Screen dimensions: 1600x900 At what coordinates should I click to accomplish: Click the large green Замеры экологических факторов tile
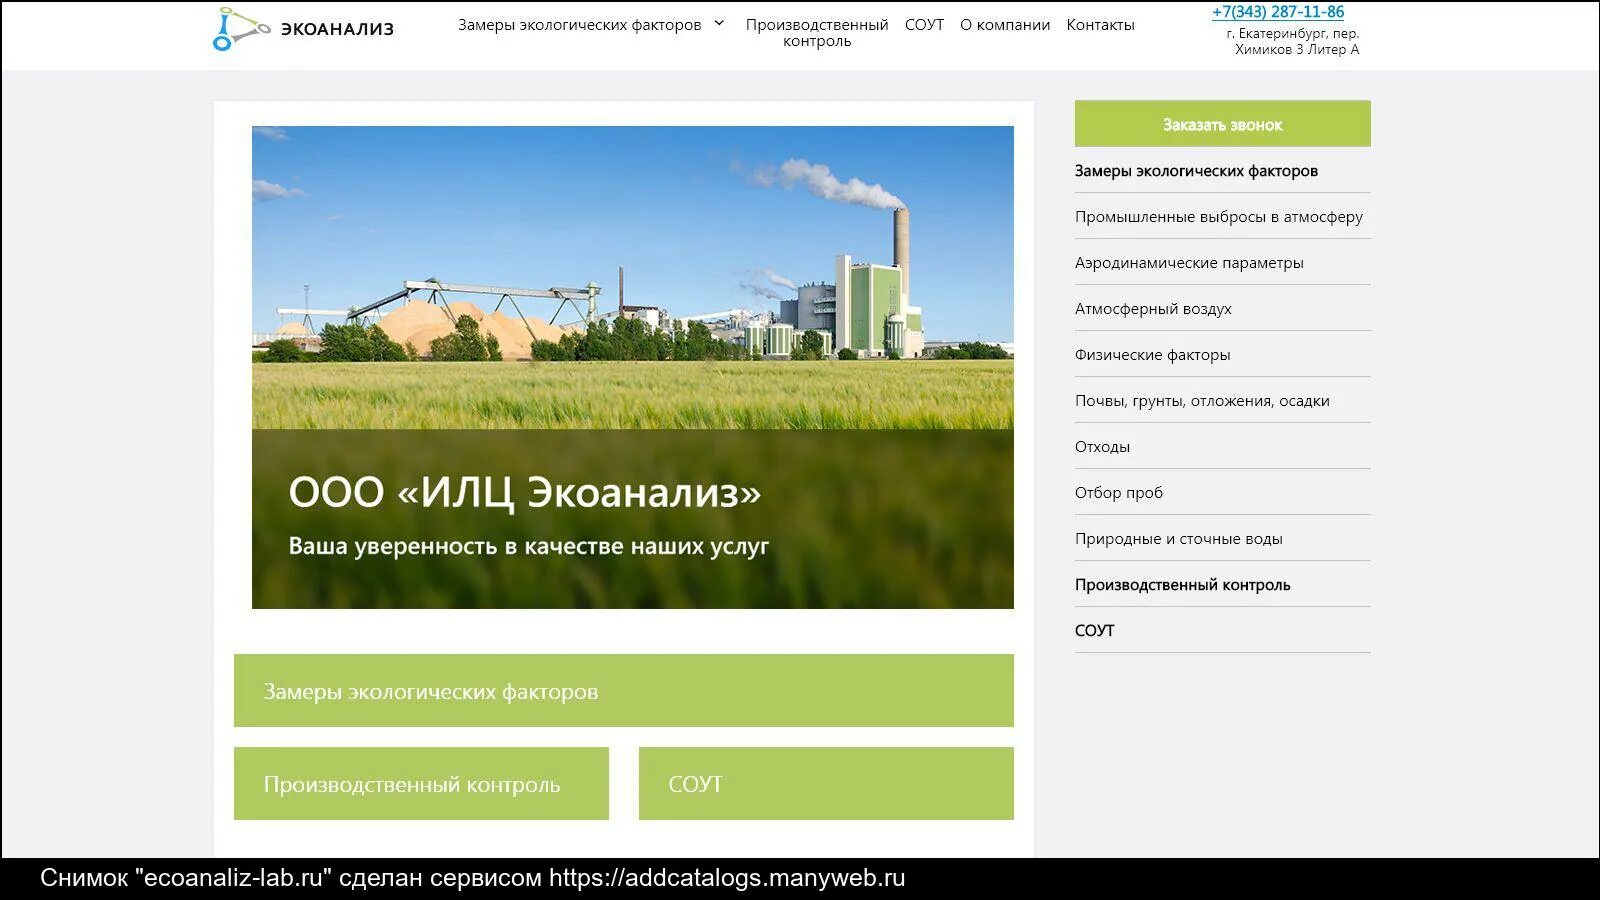[x=624, y=690]
